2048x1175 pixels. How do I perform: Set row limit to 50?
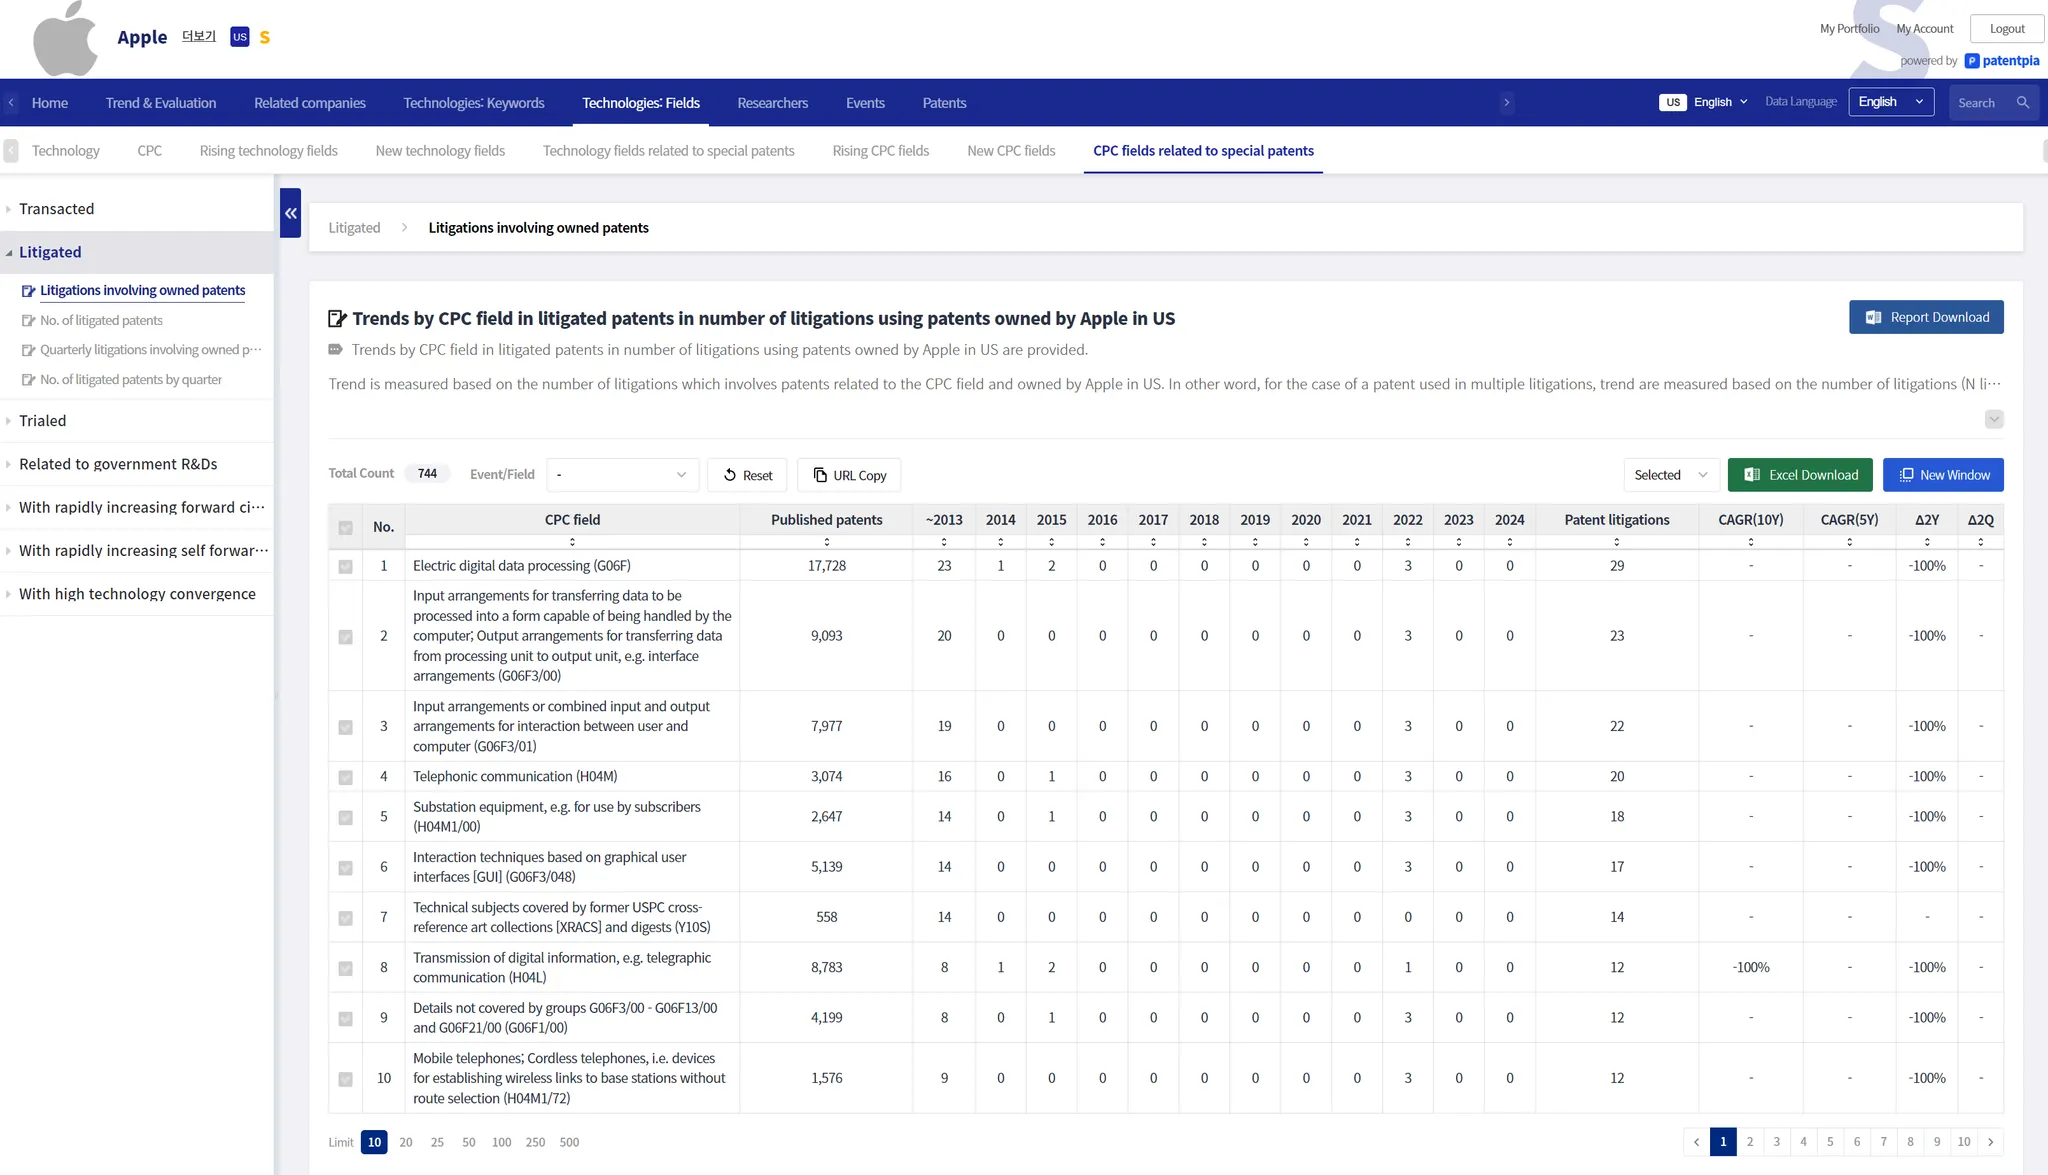click(x=468, y=1142)
